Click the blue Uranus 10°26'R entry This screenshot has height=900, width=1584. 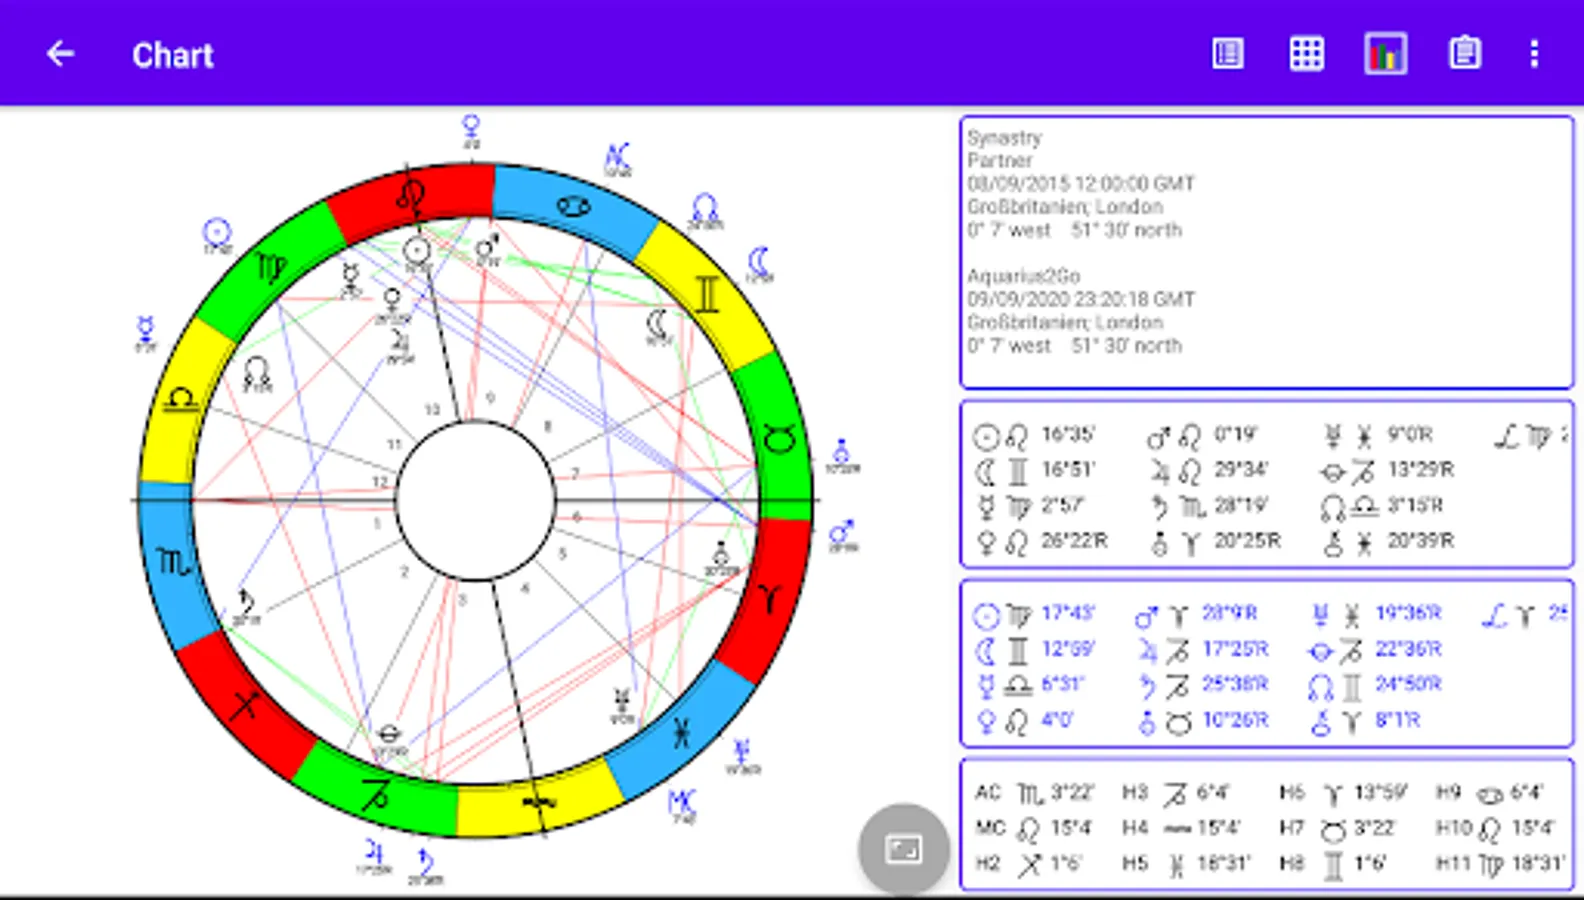click(x=1204, y=721)
